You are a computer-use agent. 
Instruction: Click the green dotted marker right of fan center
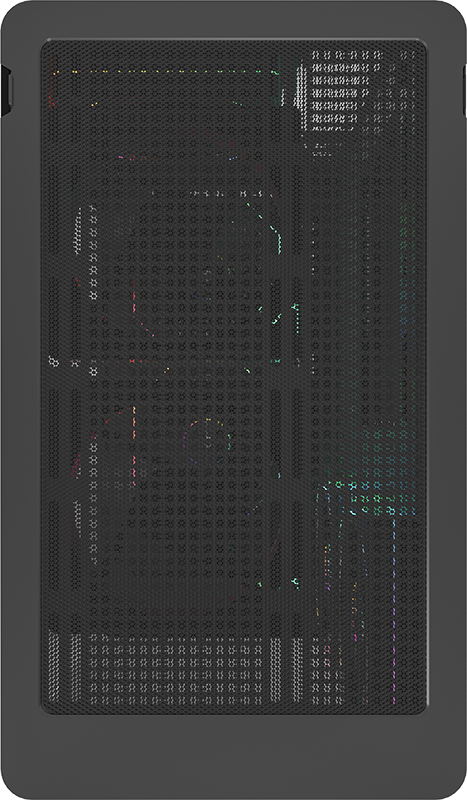click(x=295, y=314)
